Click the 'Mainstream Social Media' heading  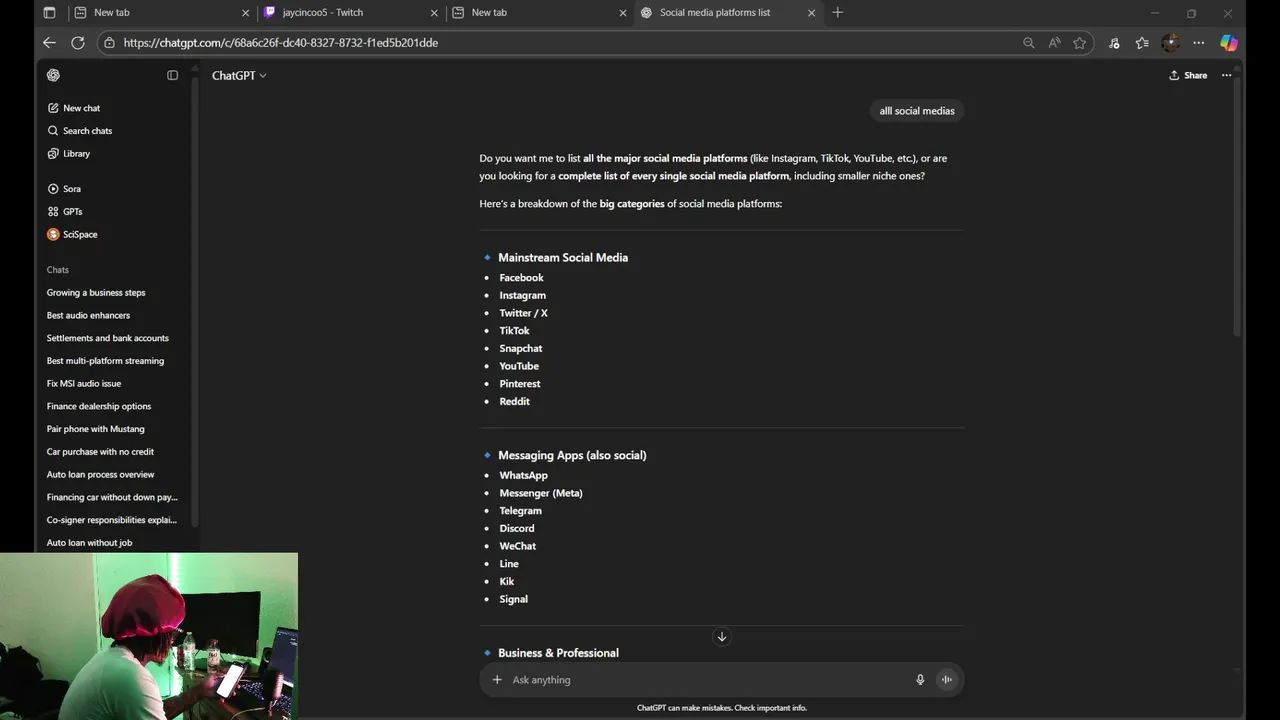[x=563, y=258]
